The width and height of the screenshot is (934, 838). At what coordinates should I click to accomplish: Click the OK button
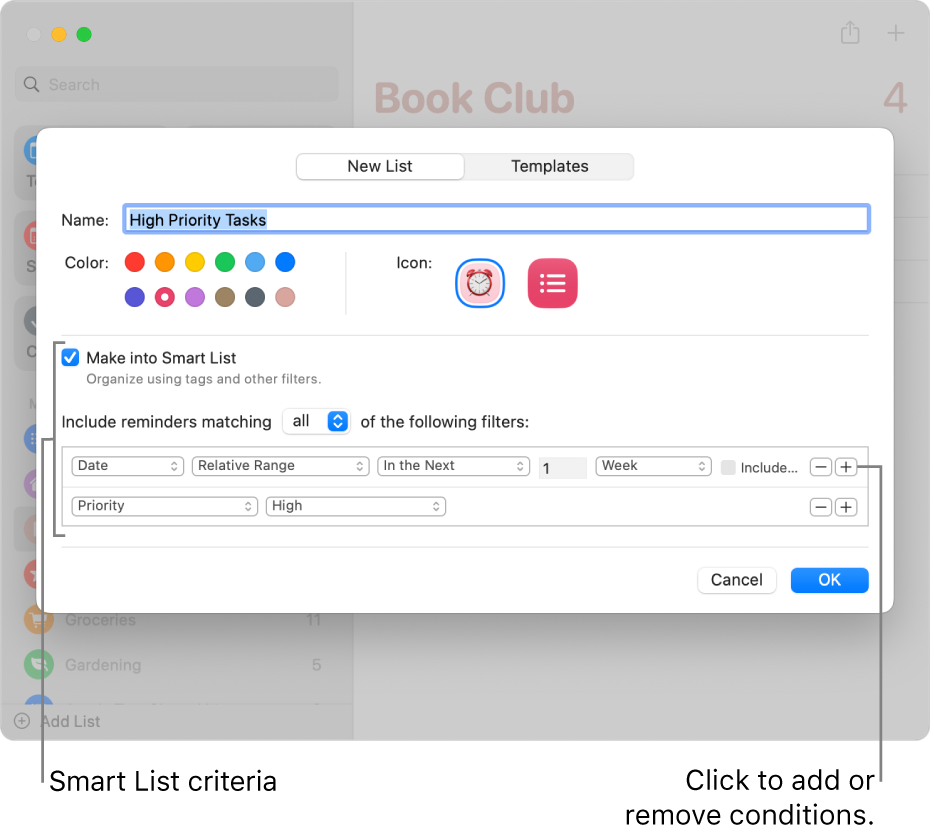click(829, 580)
